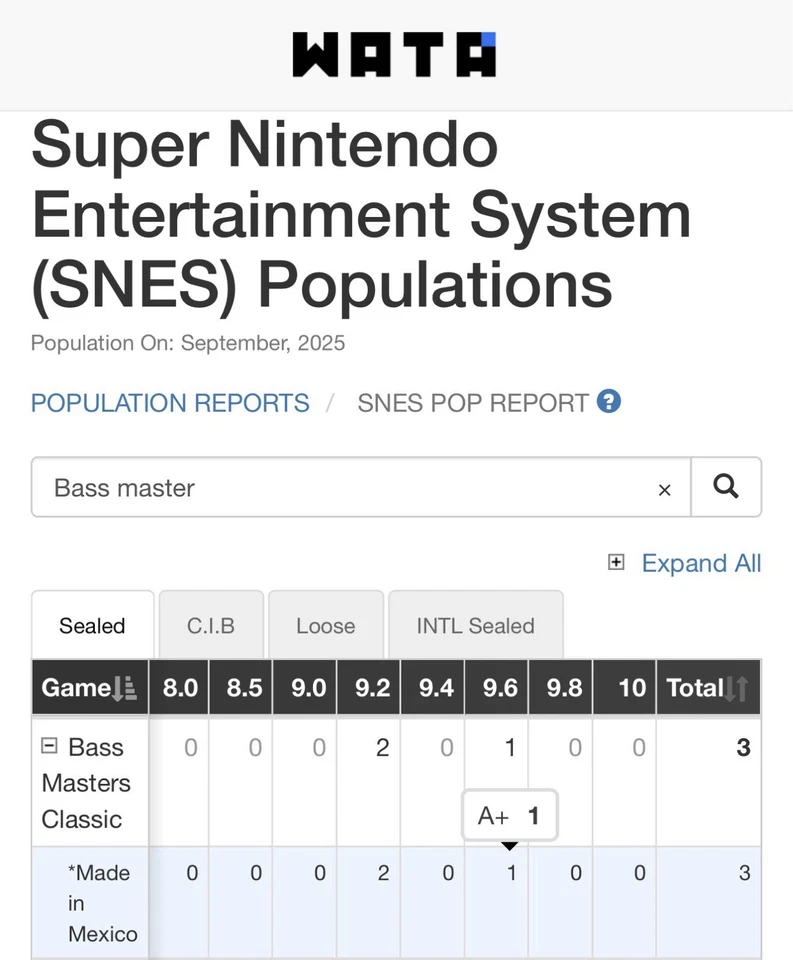
Task: Click the WATA logo
Action: tap(394, 55)
